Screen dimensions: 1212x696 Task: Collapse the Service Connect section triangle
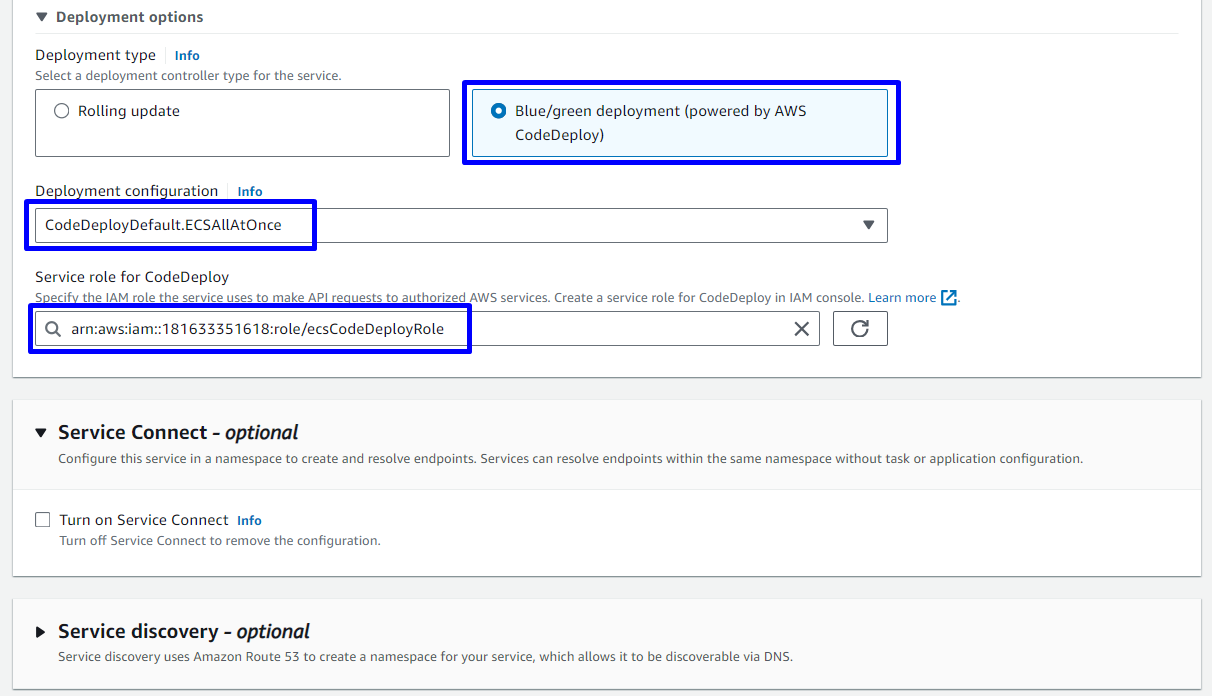pyautogui.click(x=41, y=433)
